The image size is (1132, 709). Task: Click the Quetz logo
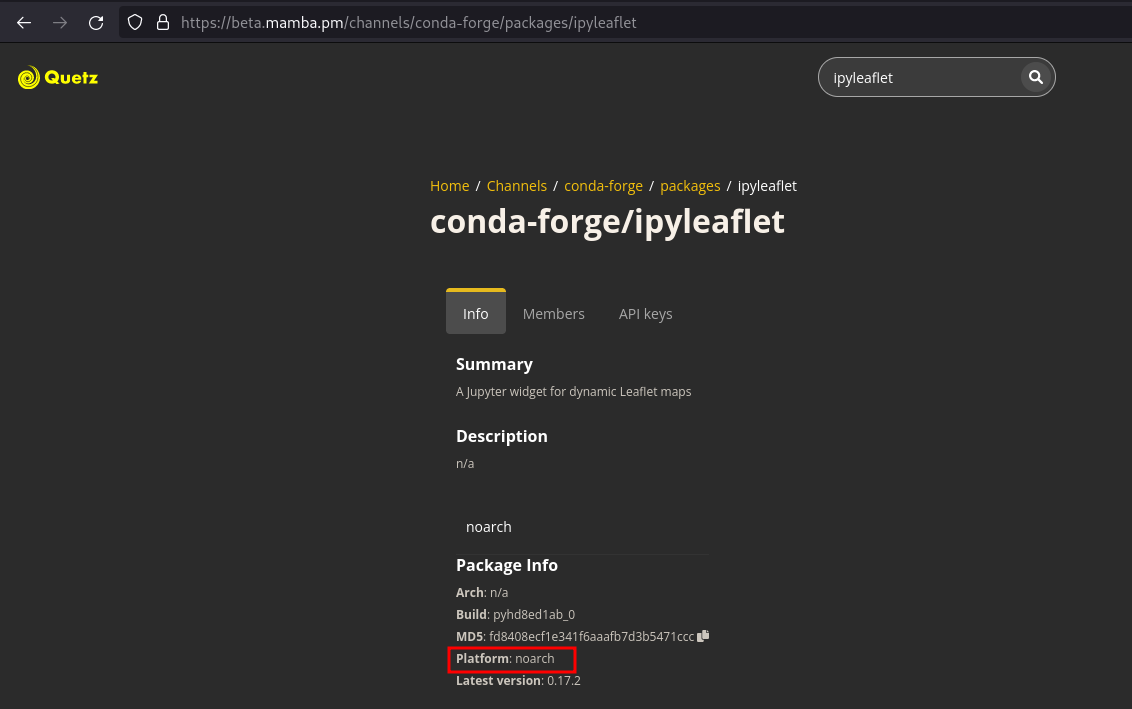[58, 77]
